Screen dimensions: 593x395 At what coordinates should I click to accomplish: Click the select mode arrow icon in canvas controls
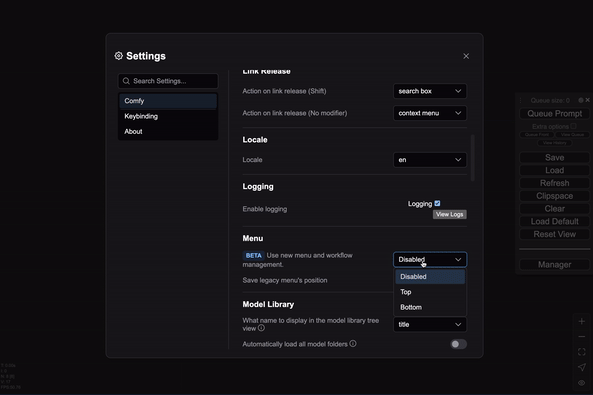click(582, 367)
